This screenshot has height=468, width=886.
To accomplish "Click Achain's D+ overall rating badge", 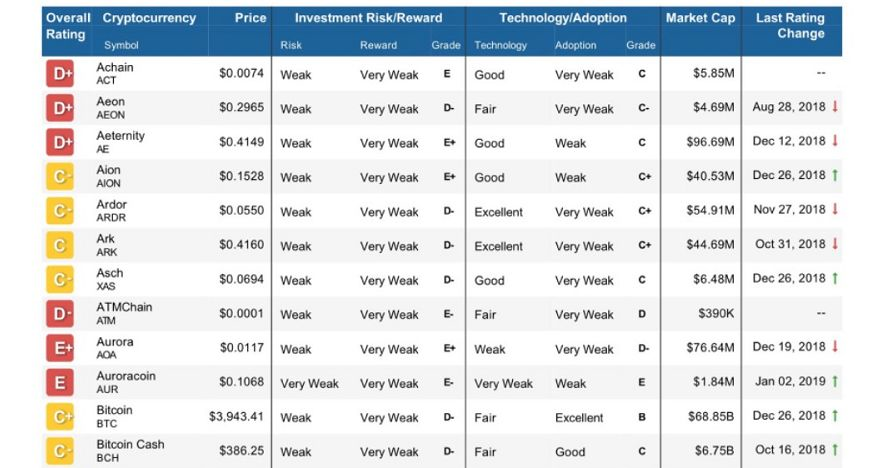I will tap(60, 74).
